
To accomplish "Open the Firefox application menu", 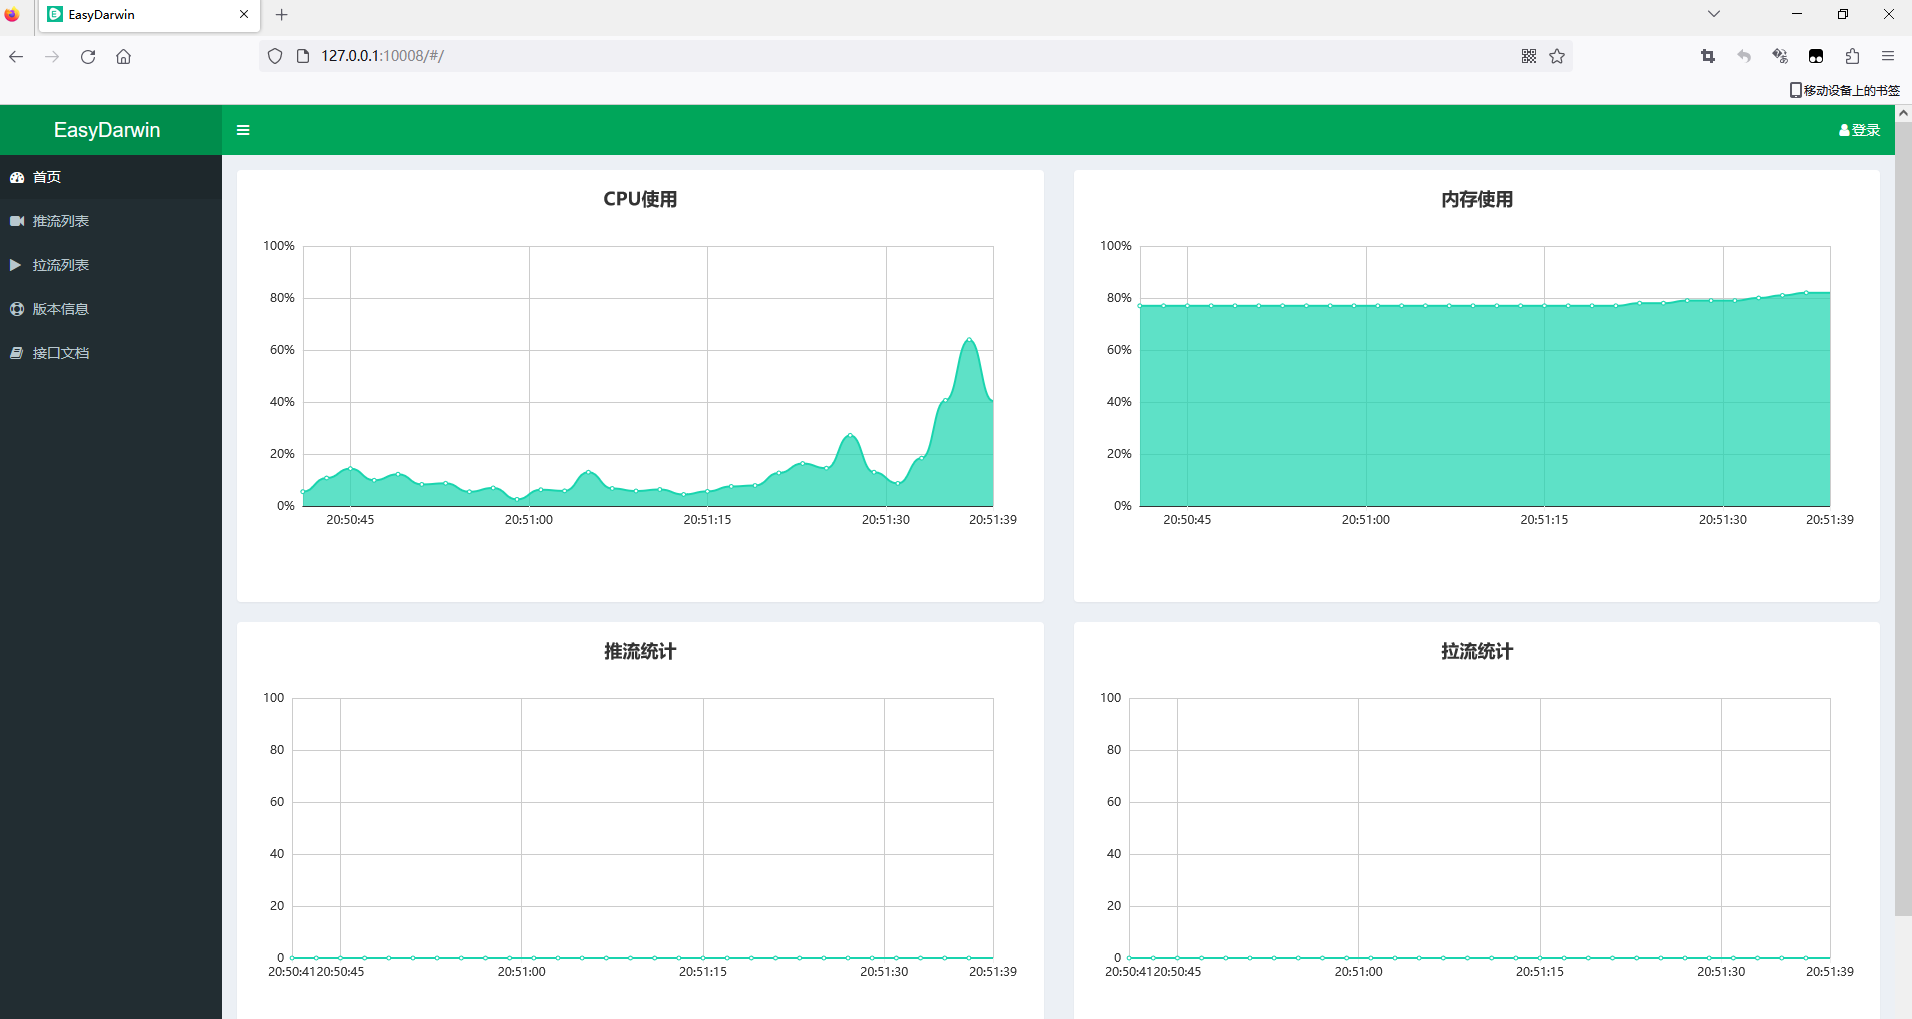I will pyautogui.click(x=1888, y=56).
